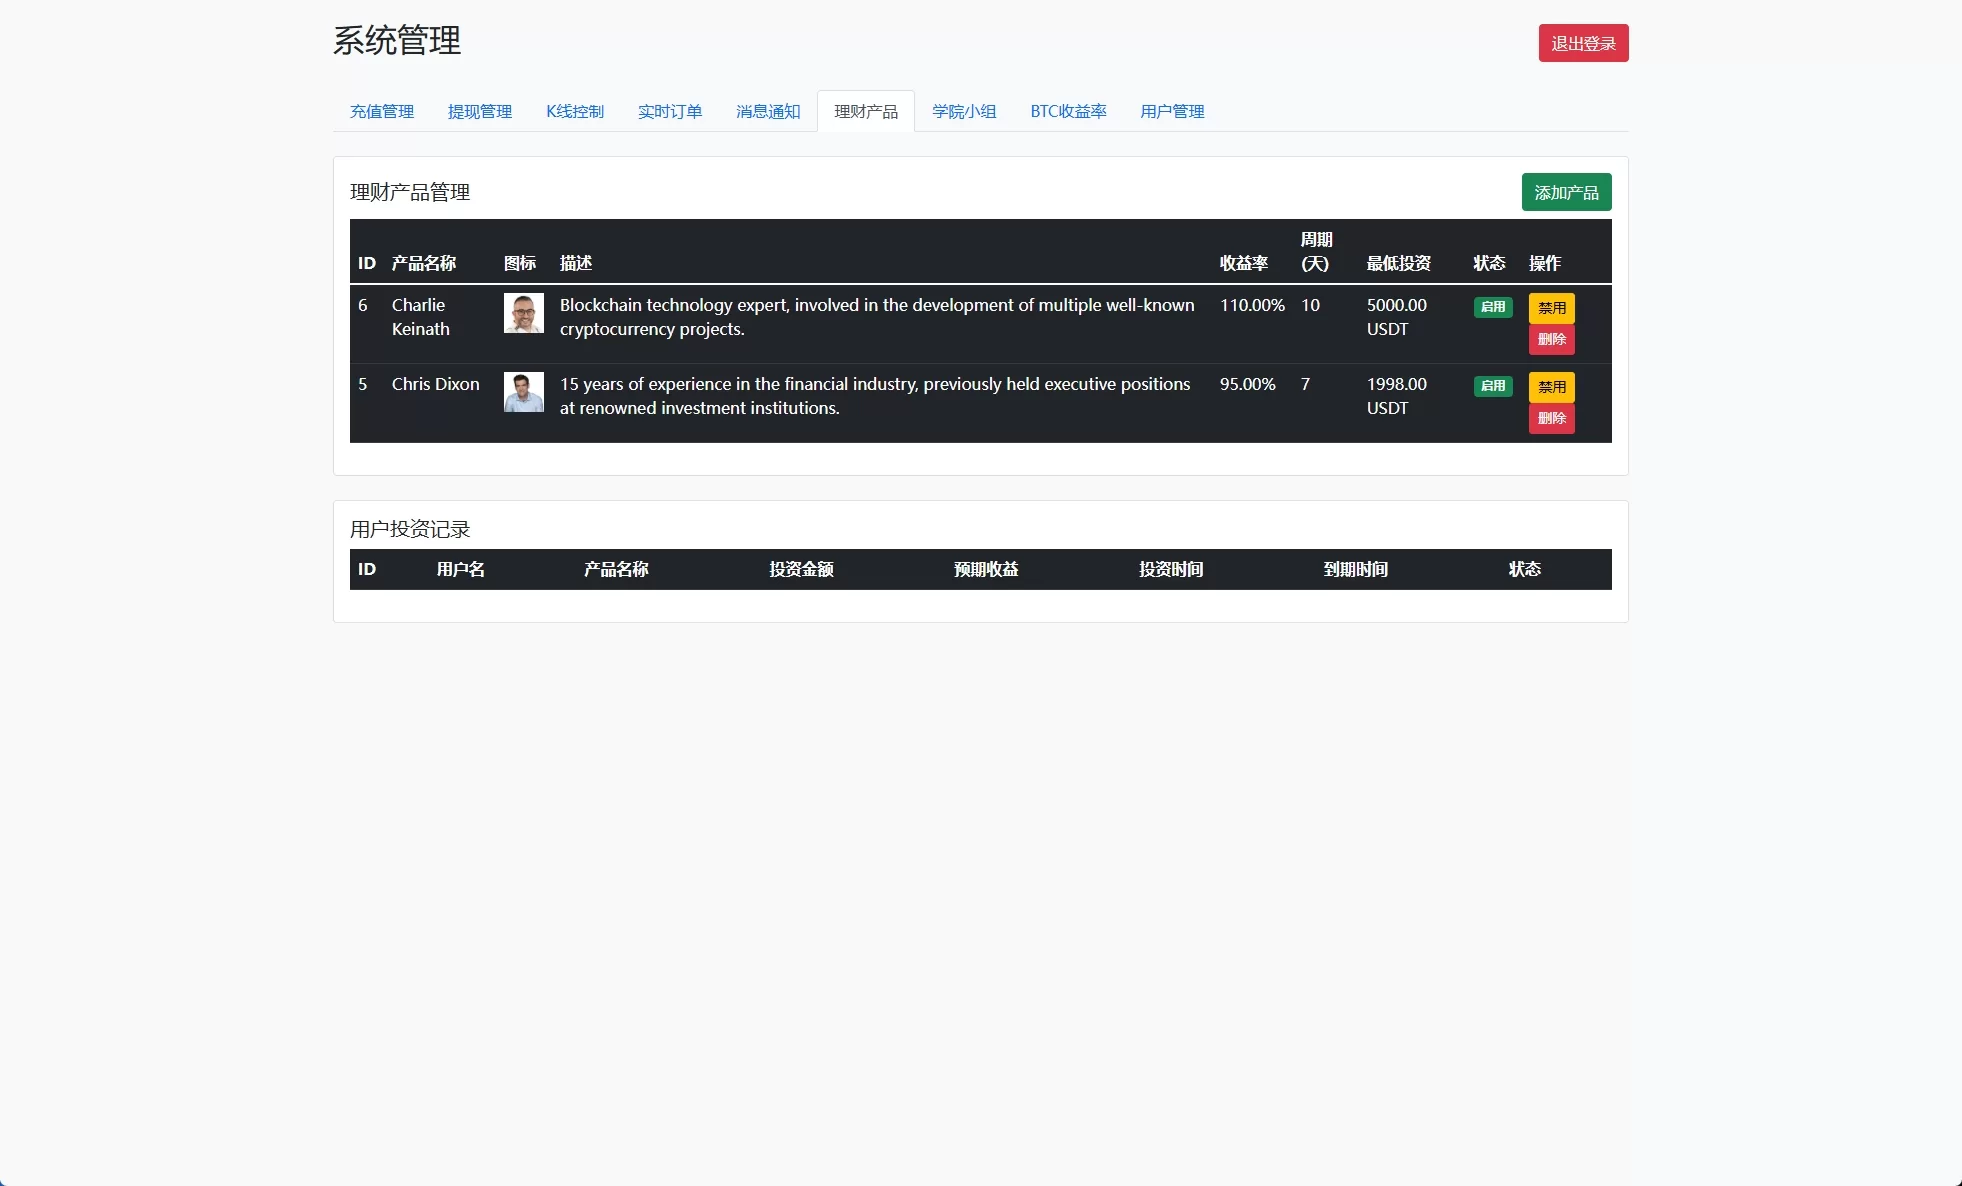Click the active 理财产品 tab
Image resolution: width=1962 pixels, height=1186 pixels.
pos(866,112)
